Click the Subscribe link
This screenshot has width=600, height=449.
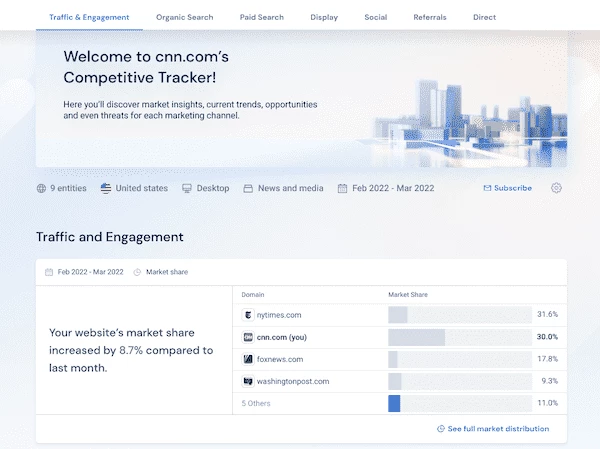point(513,188)
